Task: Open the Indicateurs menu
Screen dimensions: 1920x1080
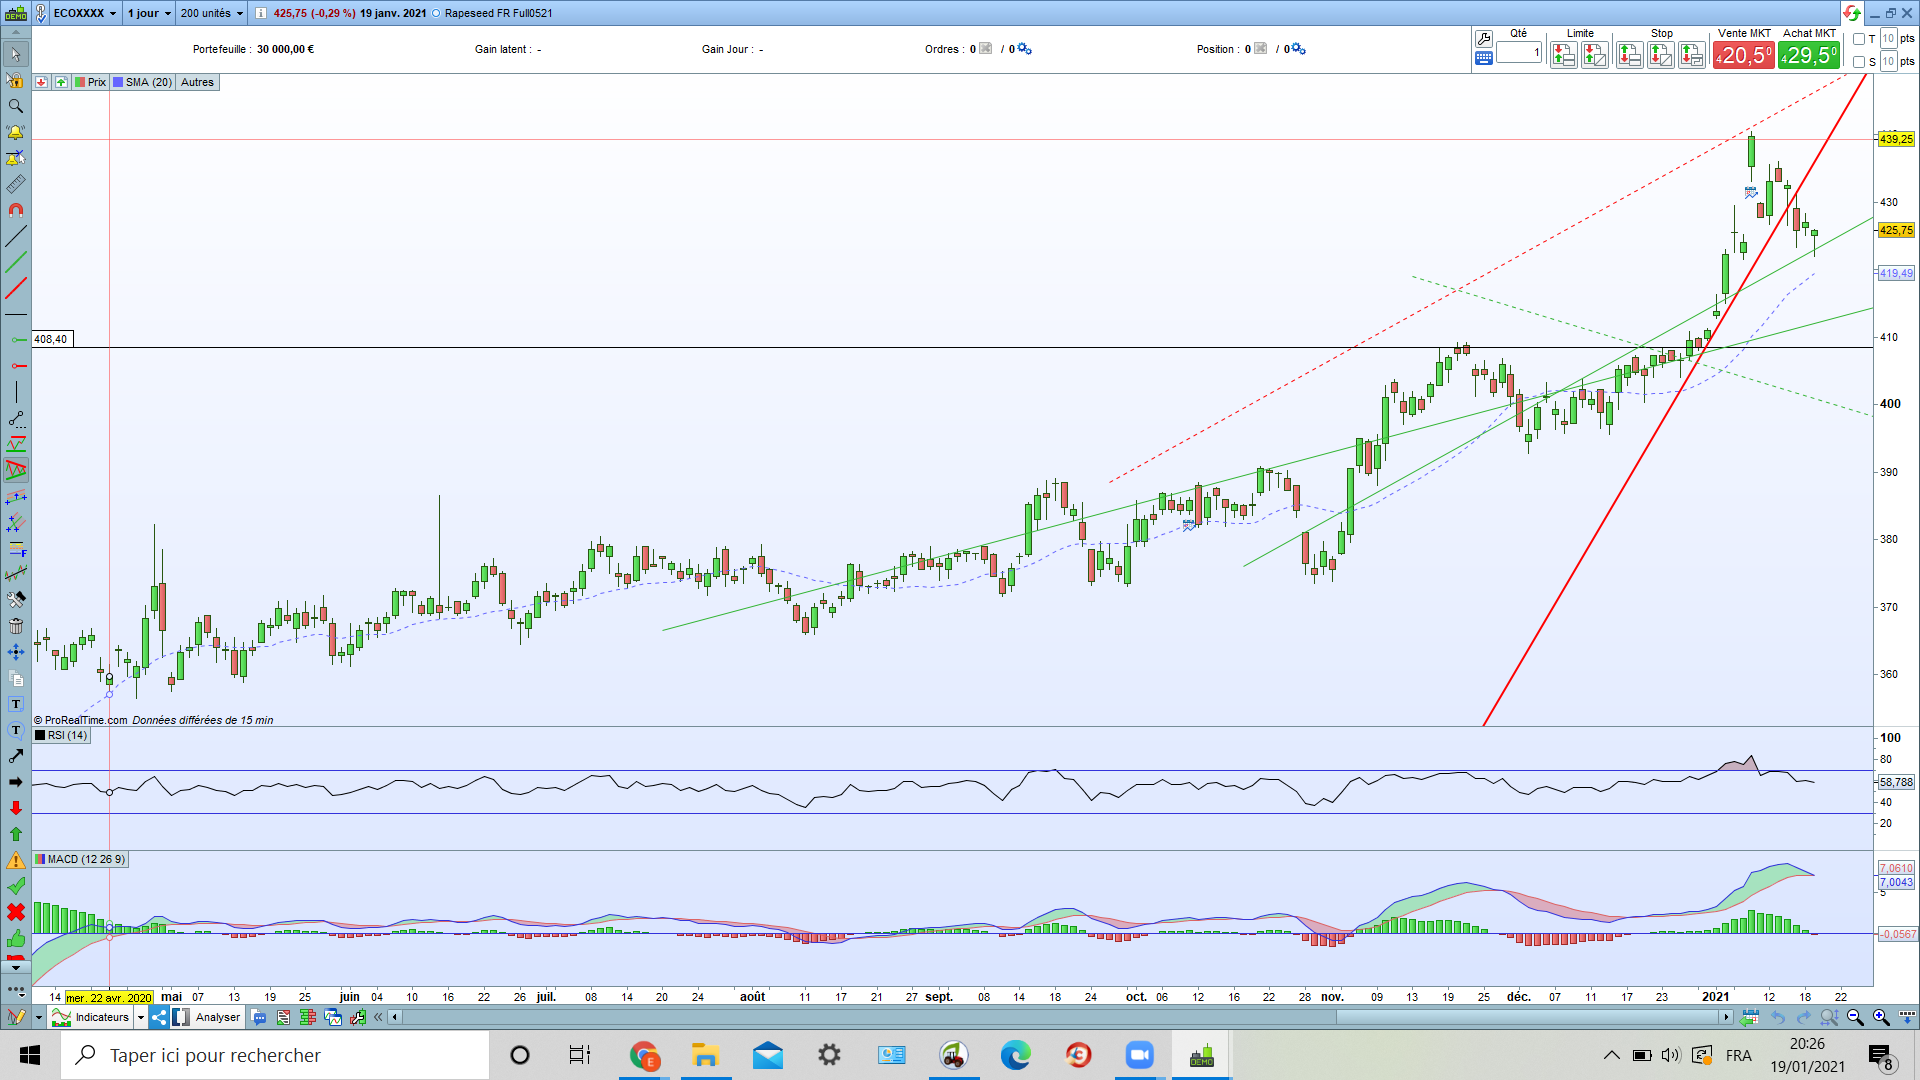Action: 101,1017
